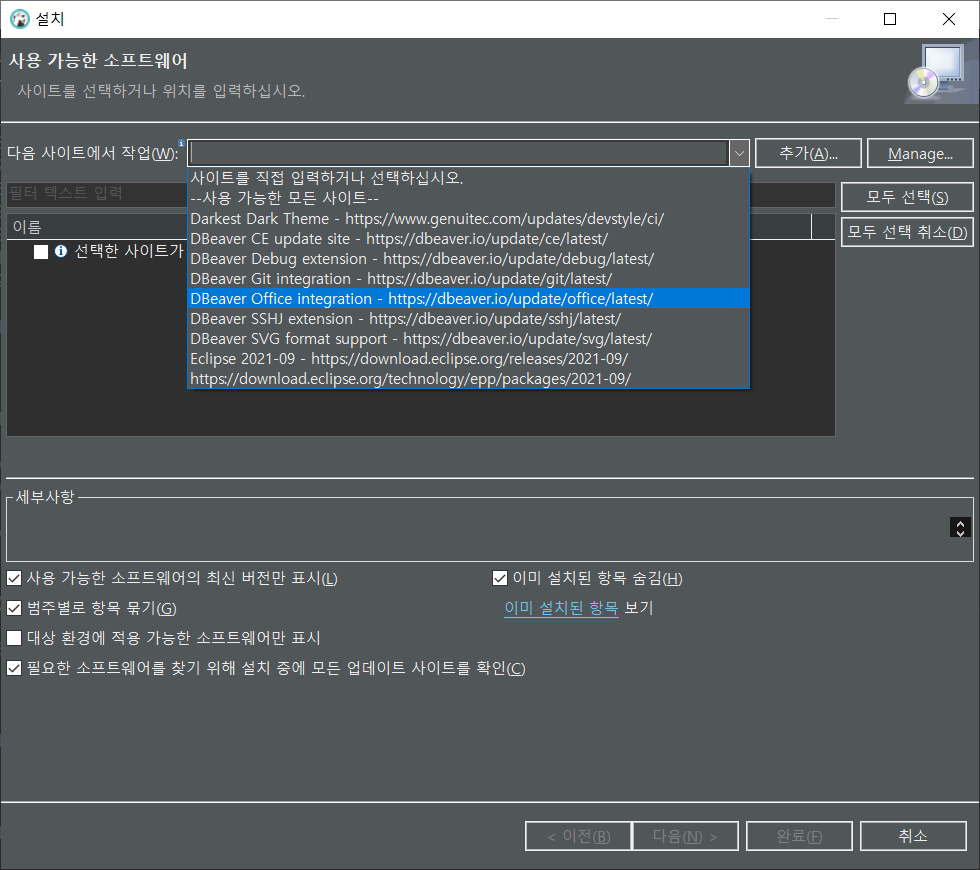Click the '다음 사이트에서 작업(W):' label
The image size is (980, 870).
tap(92, 153)
